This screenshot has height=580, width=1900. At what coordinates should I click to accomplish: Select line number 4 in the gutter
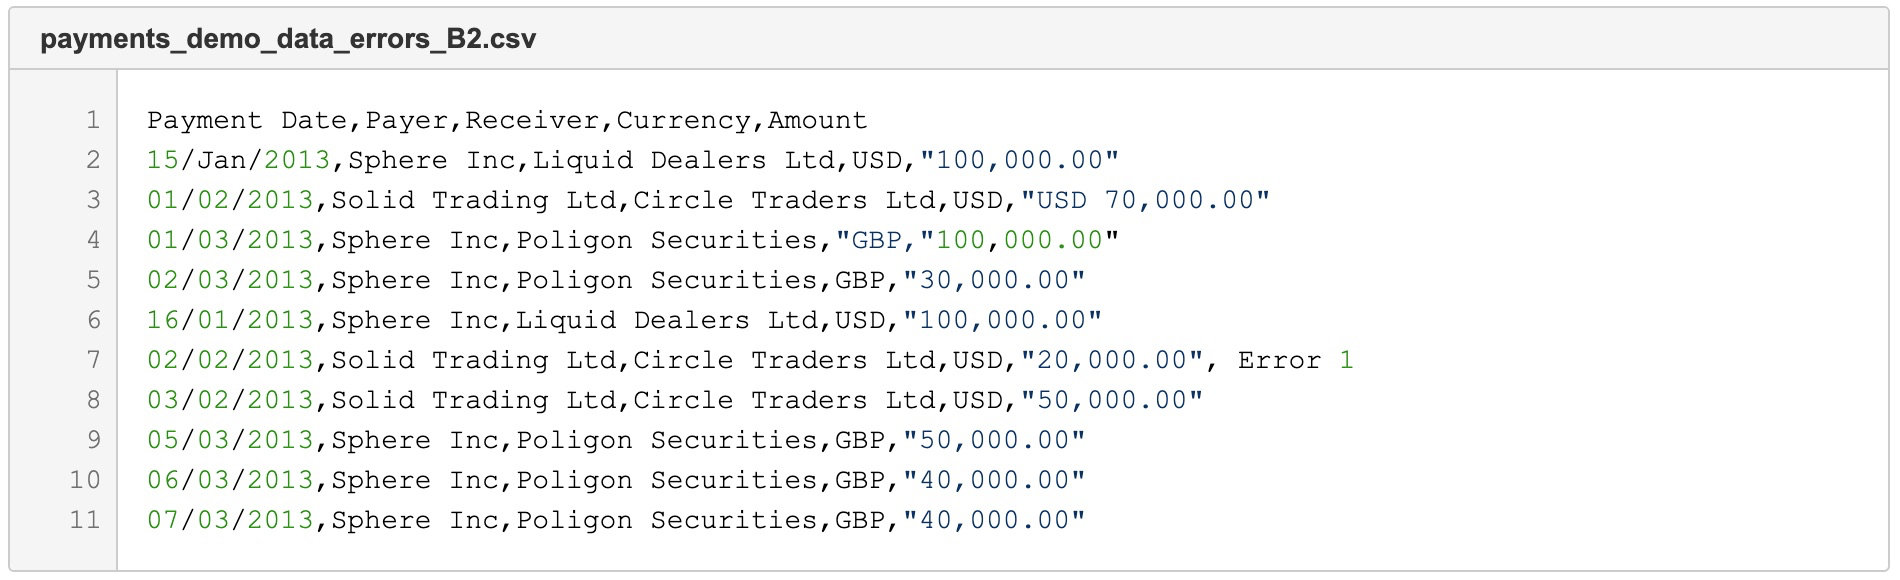point(93,240)
